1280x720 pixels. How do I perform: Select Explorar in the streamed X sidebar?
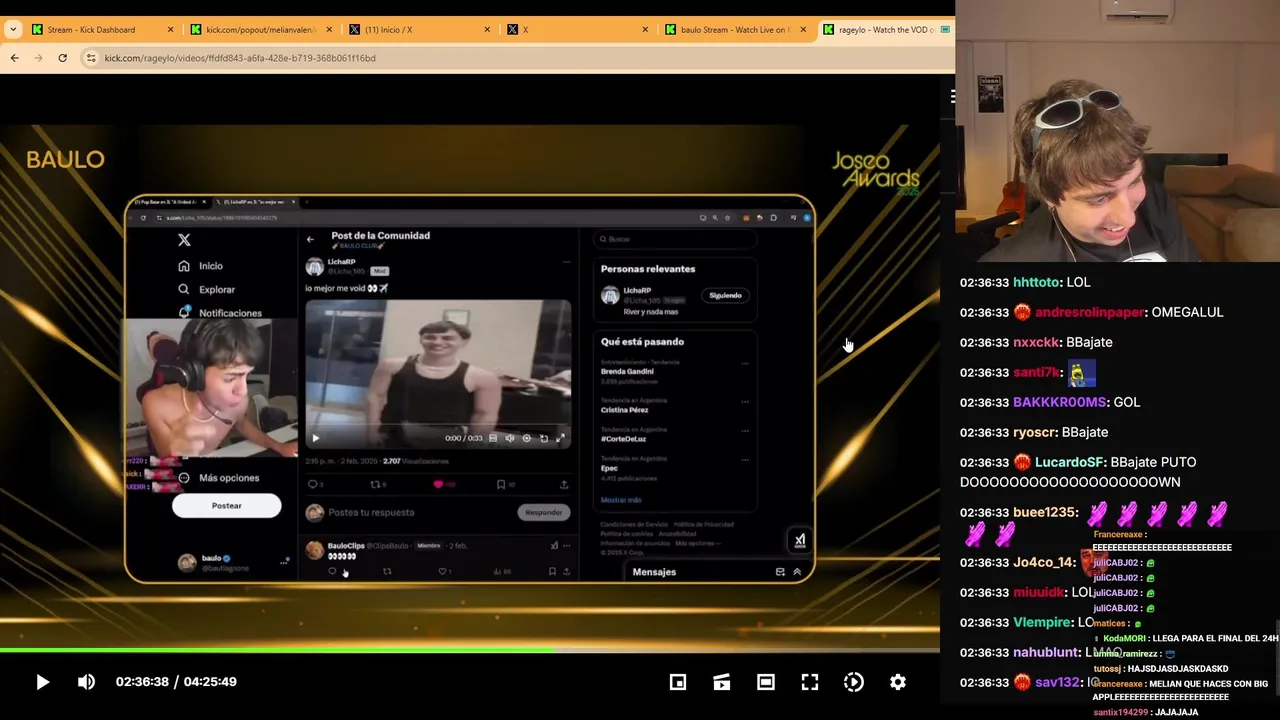pyautogui.click(x=207, y=289)
